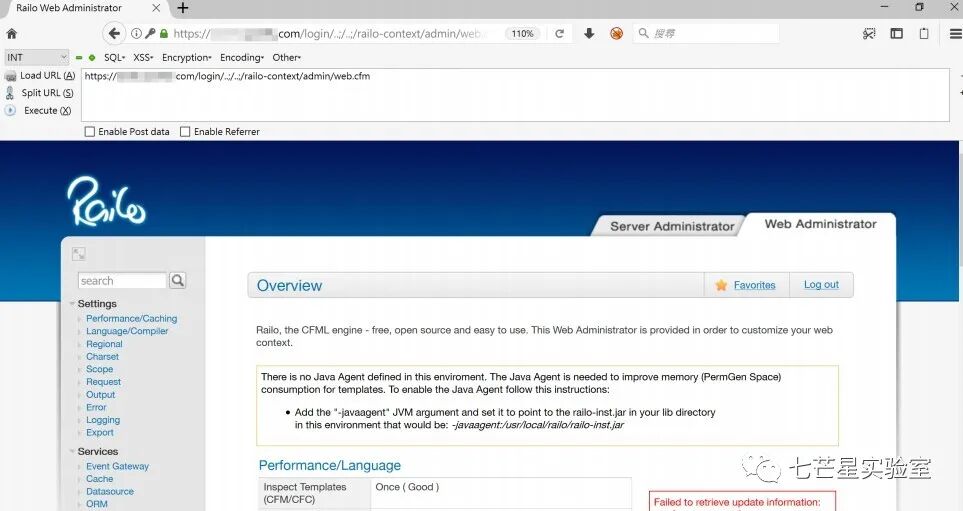
Task: Click the key icon in address bar
Action: coord(150,33)
